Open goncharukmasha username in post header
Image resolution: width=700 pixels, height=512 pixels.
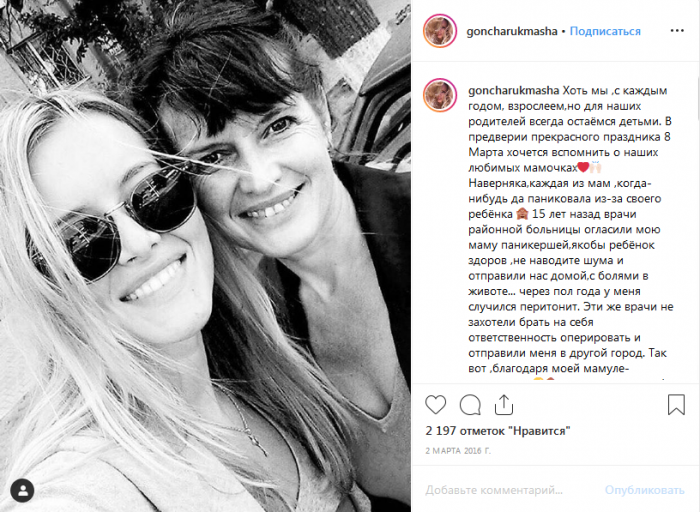point(512,31)
